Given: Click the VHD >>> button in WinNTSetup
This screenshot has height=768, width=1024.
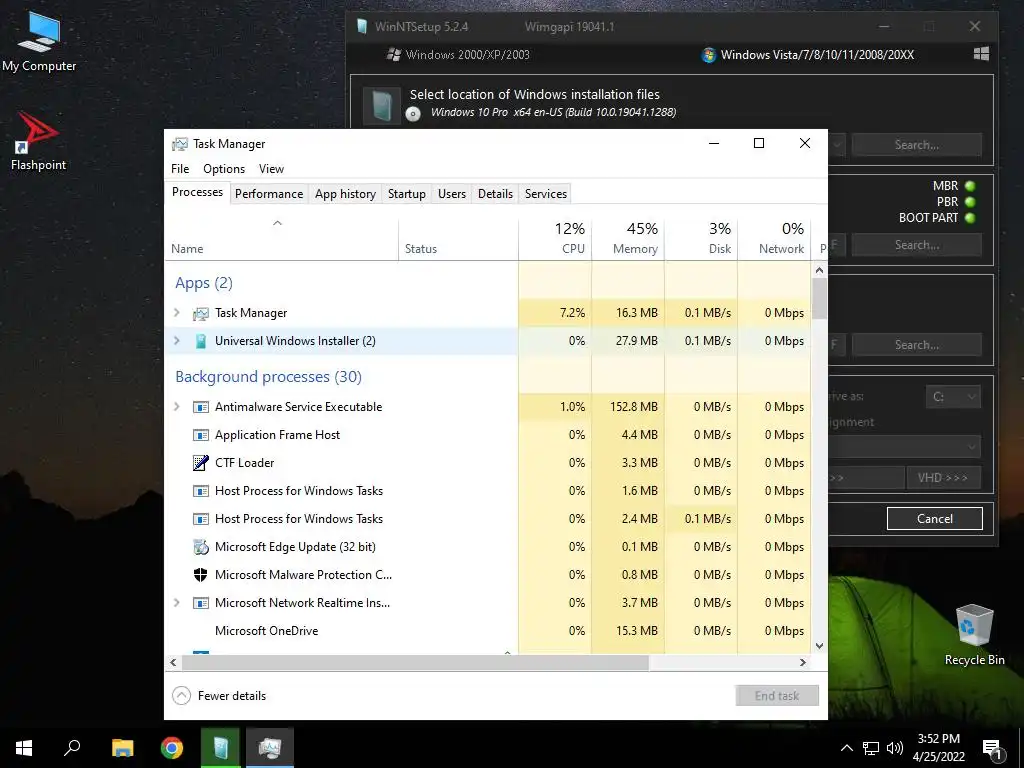Looking at the screenshot, I should pos(943,478).
